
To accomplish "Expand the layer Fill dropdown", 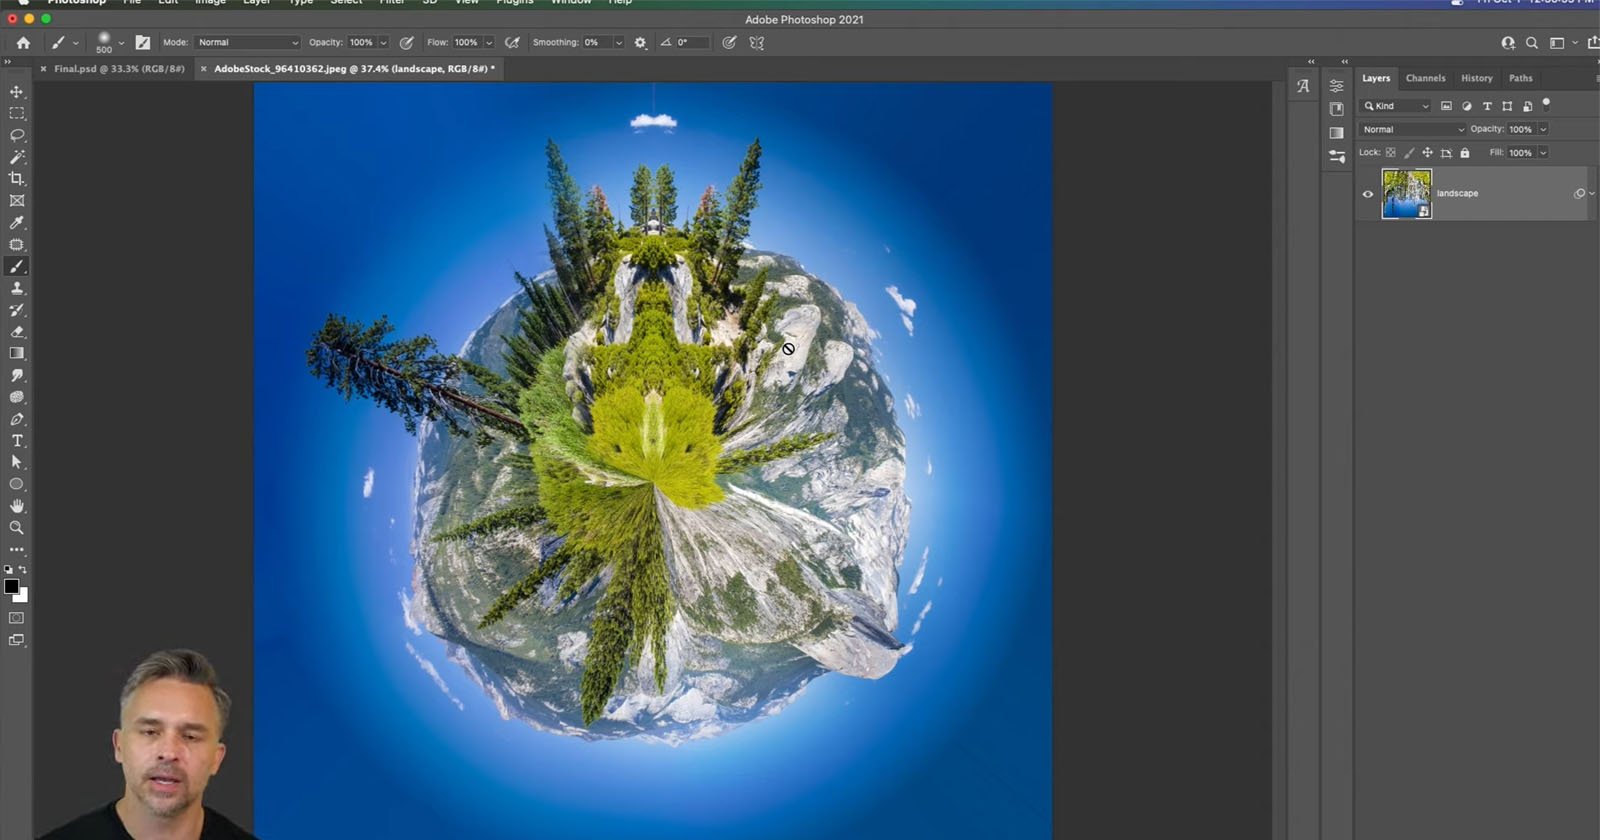I will (x=1543, y=153).
